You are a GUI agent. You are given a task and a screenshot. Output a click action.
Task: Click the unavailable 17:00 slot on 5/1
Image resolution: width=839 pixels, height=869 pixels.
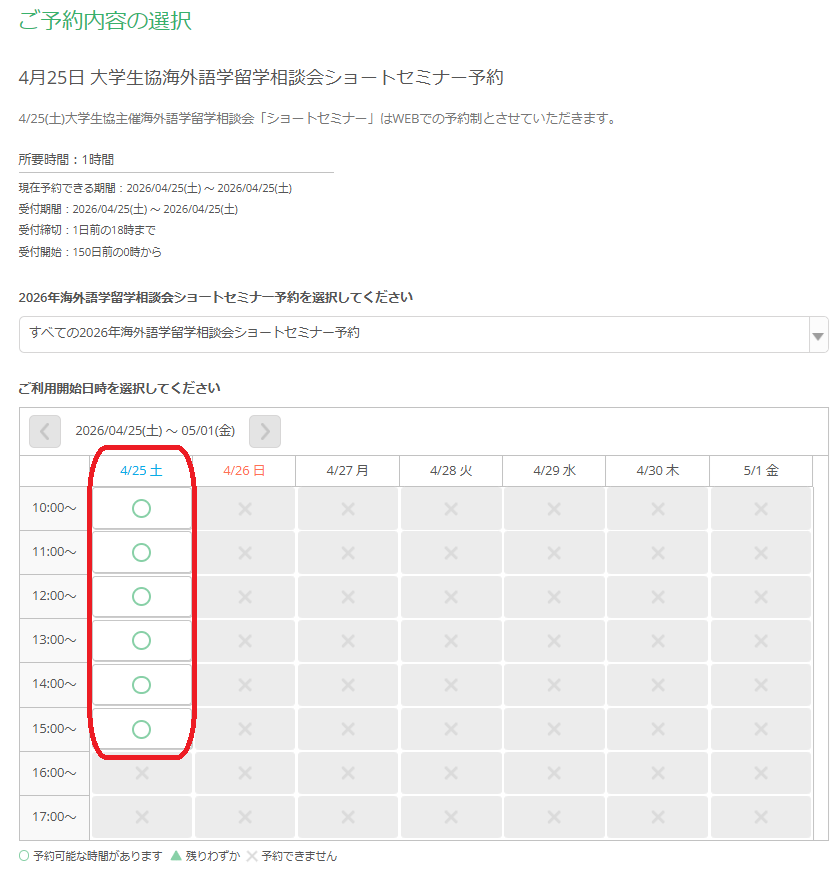pos(761,817)
